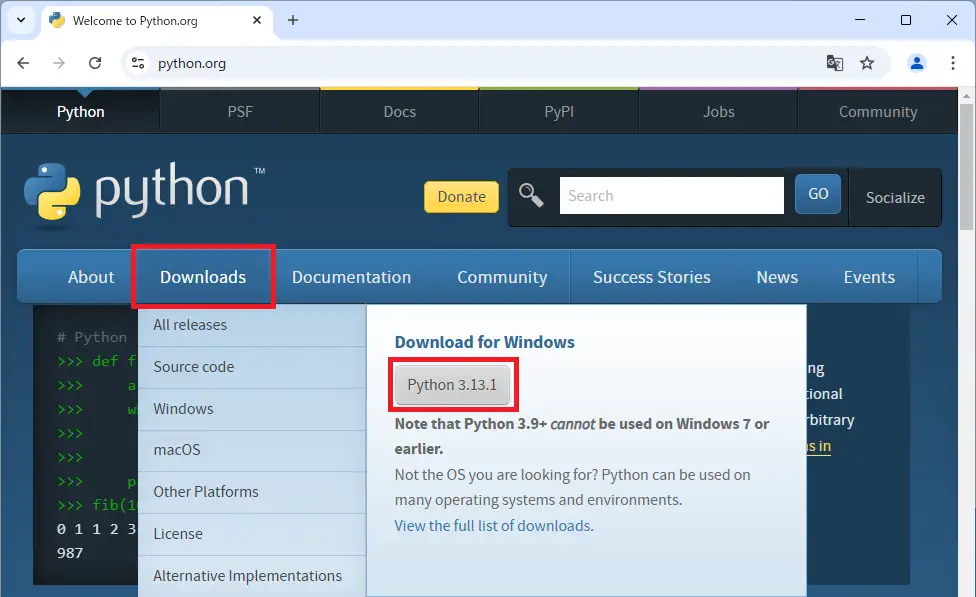Viewport: 976px width, 597px height.
Task: Open the Docs top navigation tab
Action: [x=399, y=111]
